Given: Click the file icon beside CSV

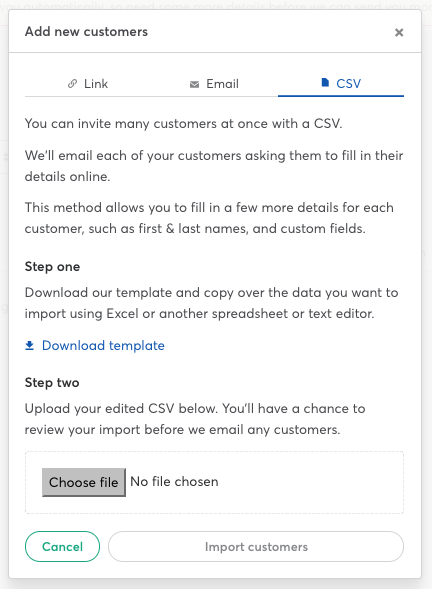Looking at the screenshot, I should [325, 83].
